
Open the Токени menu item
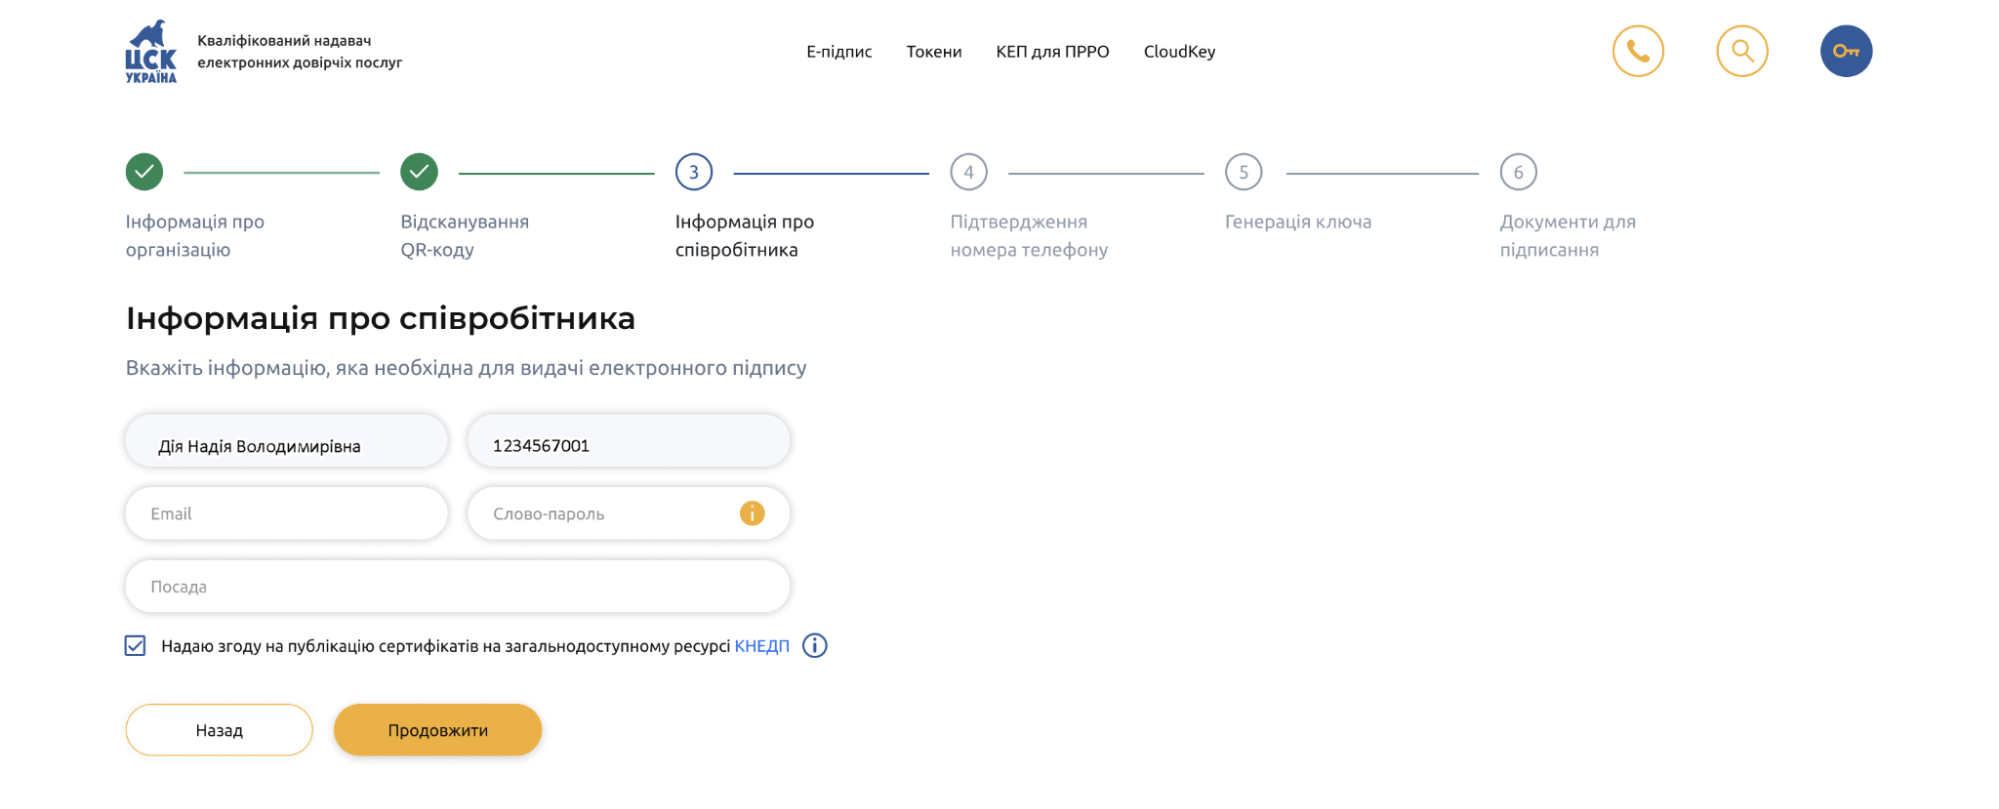934,52
